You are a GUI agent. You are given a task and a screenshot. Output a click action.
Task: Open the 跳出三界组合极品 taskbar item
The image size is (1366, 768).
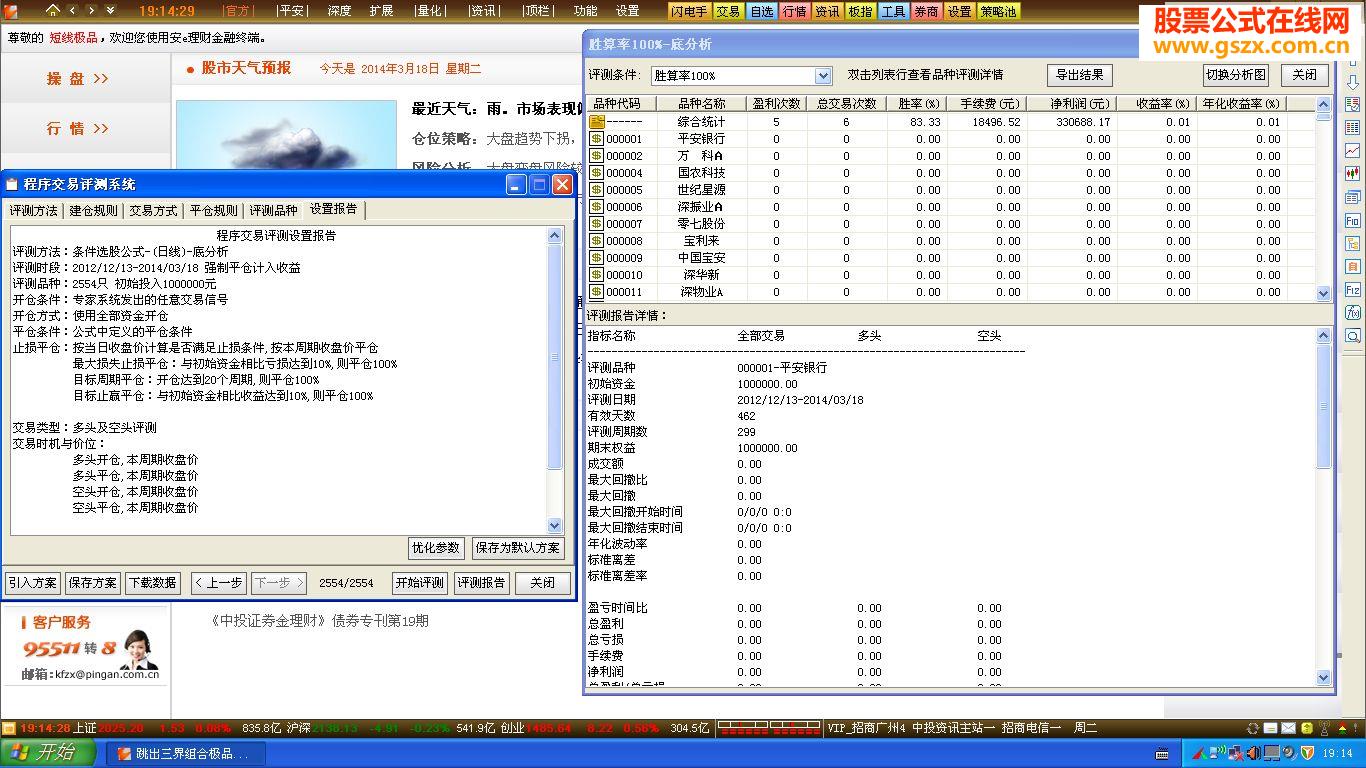186,753
